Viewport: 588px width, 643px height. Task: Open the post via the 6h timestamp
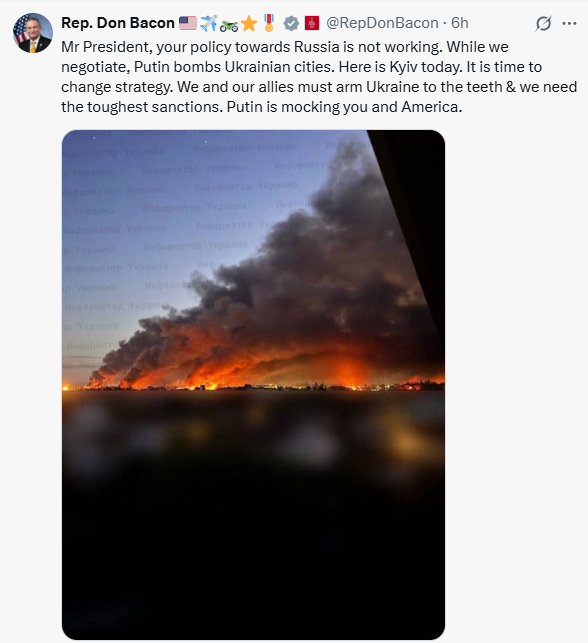coord(460,23)
